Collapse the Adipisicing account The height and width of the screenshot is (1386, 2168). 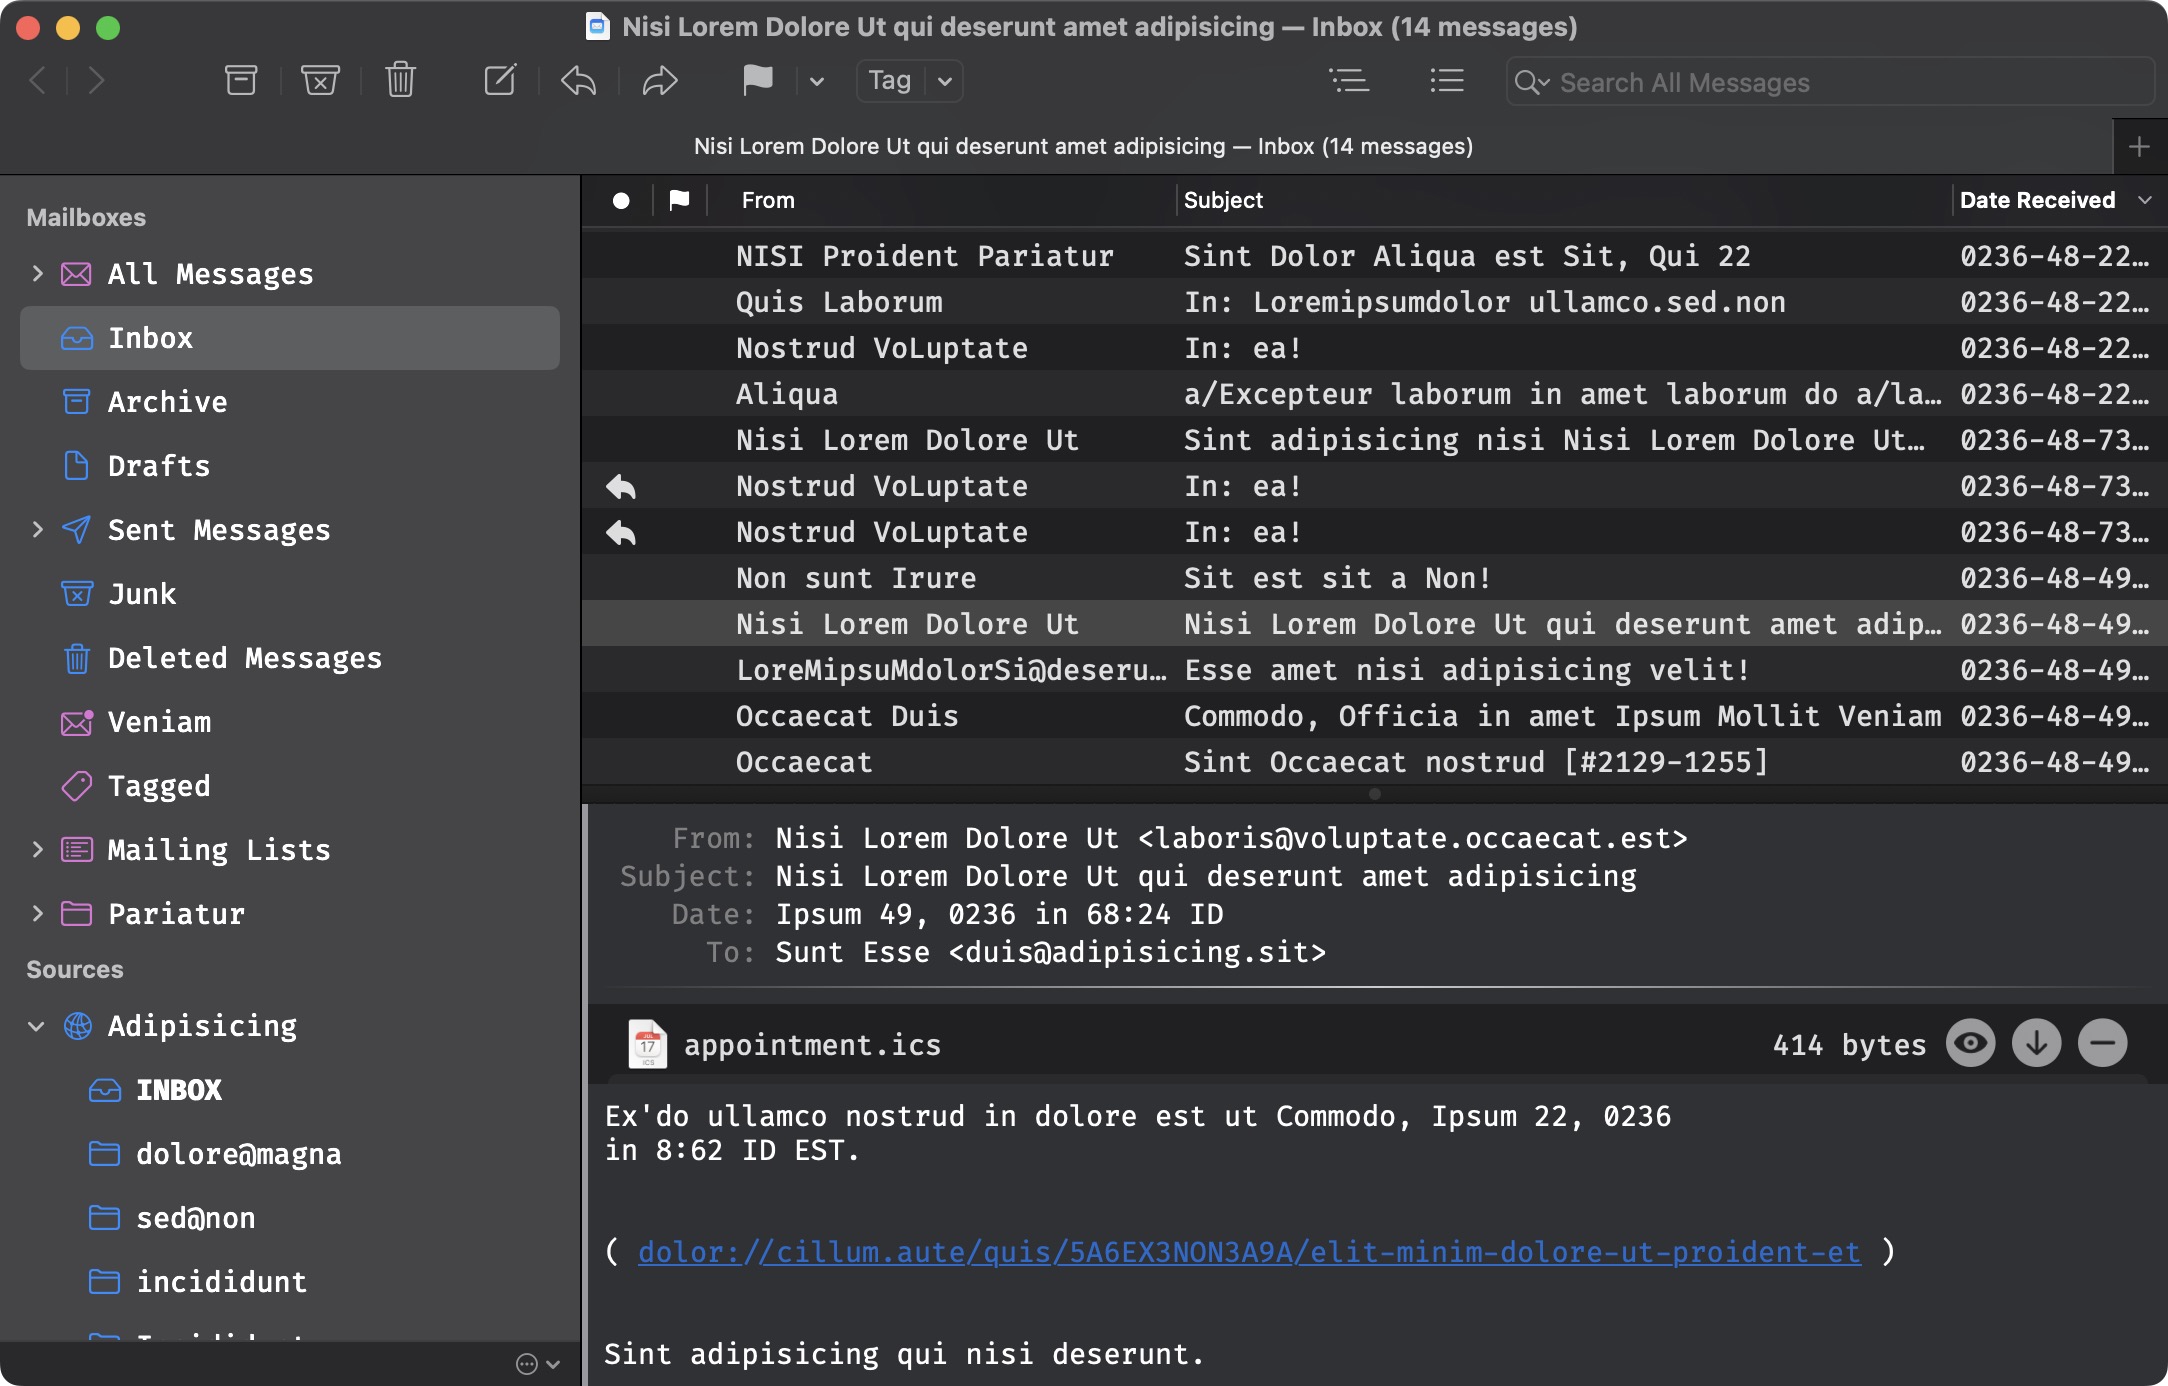[x=36, y=1025]
